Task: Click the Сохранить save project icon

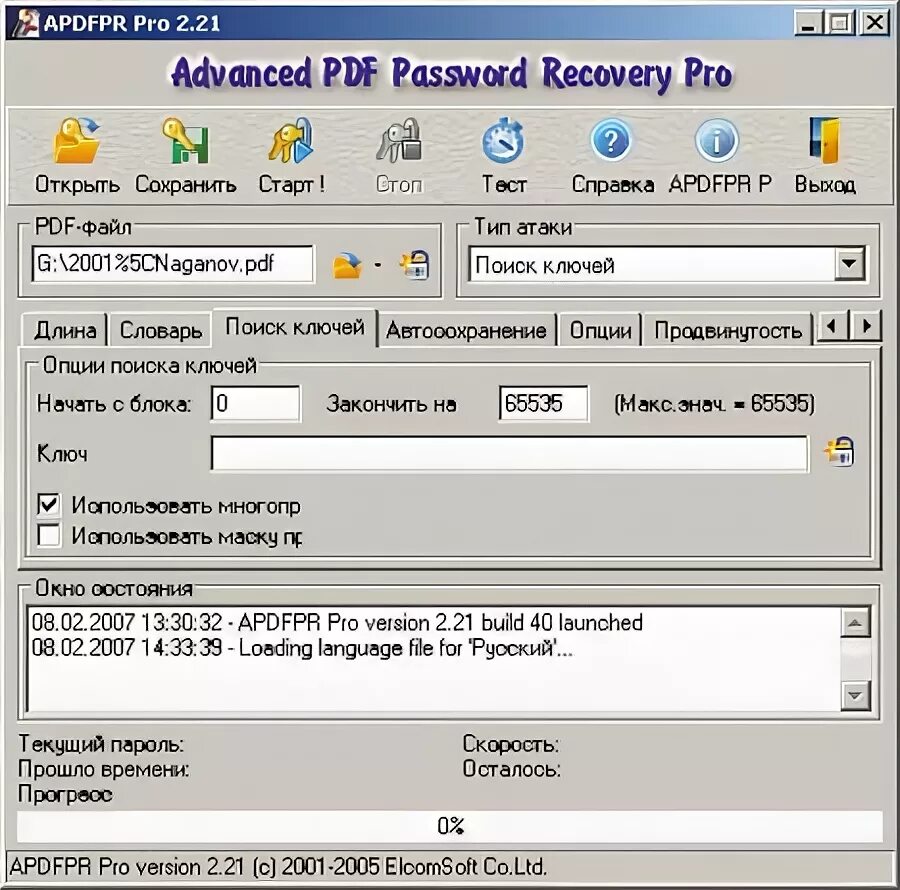Action: click(x=185, y=141)
